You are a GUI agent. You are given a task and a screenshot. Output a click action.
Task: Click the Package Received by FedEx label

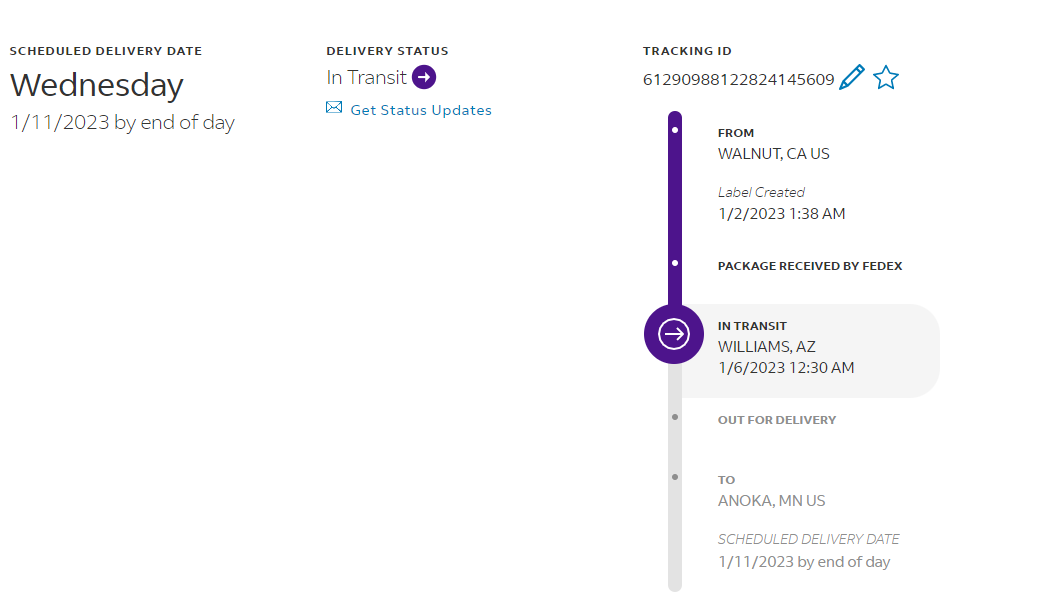point(810,266)
